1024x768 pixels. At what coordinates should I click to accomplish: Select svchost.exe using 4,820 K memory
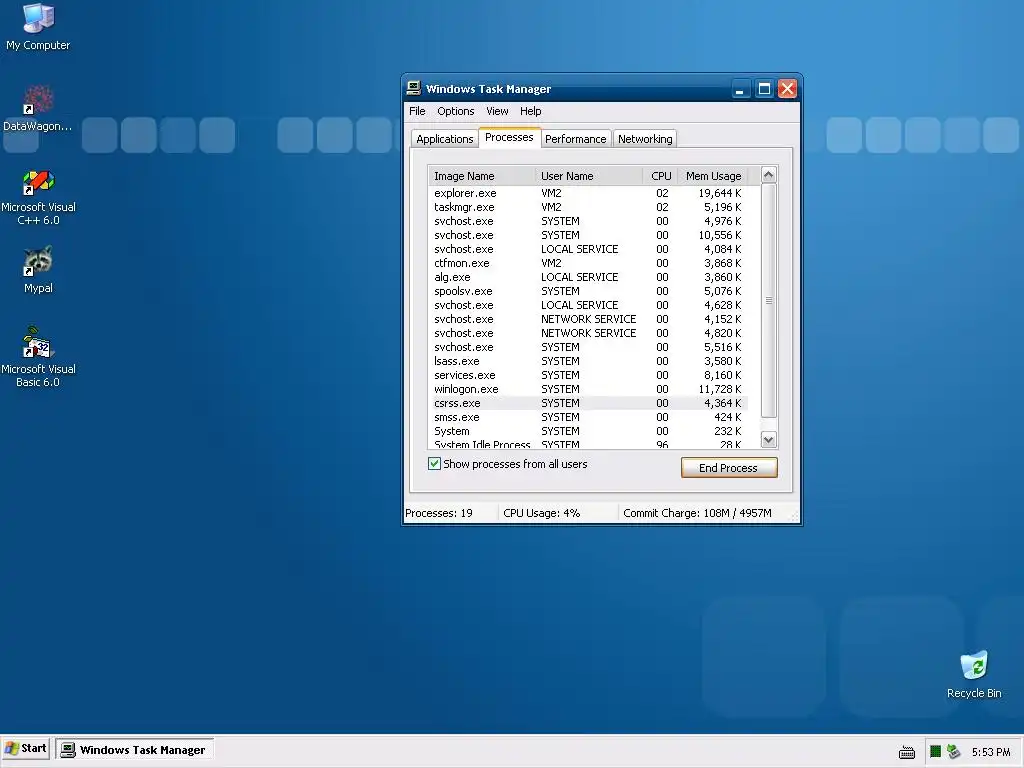(588, 333)
